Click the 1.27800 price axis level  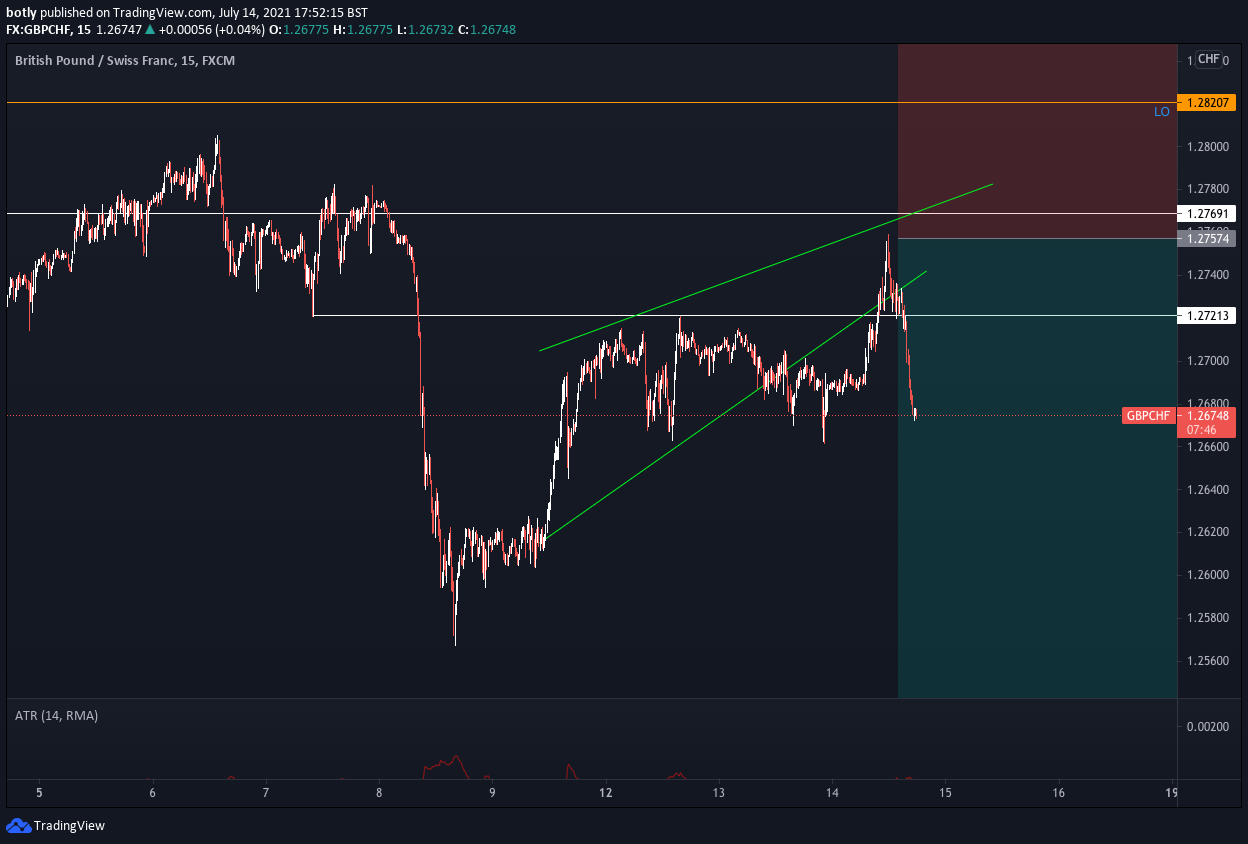click(1208, 189)
